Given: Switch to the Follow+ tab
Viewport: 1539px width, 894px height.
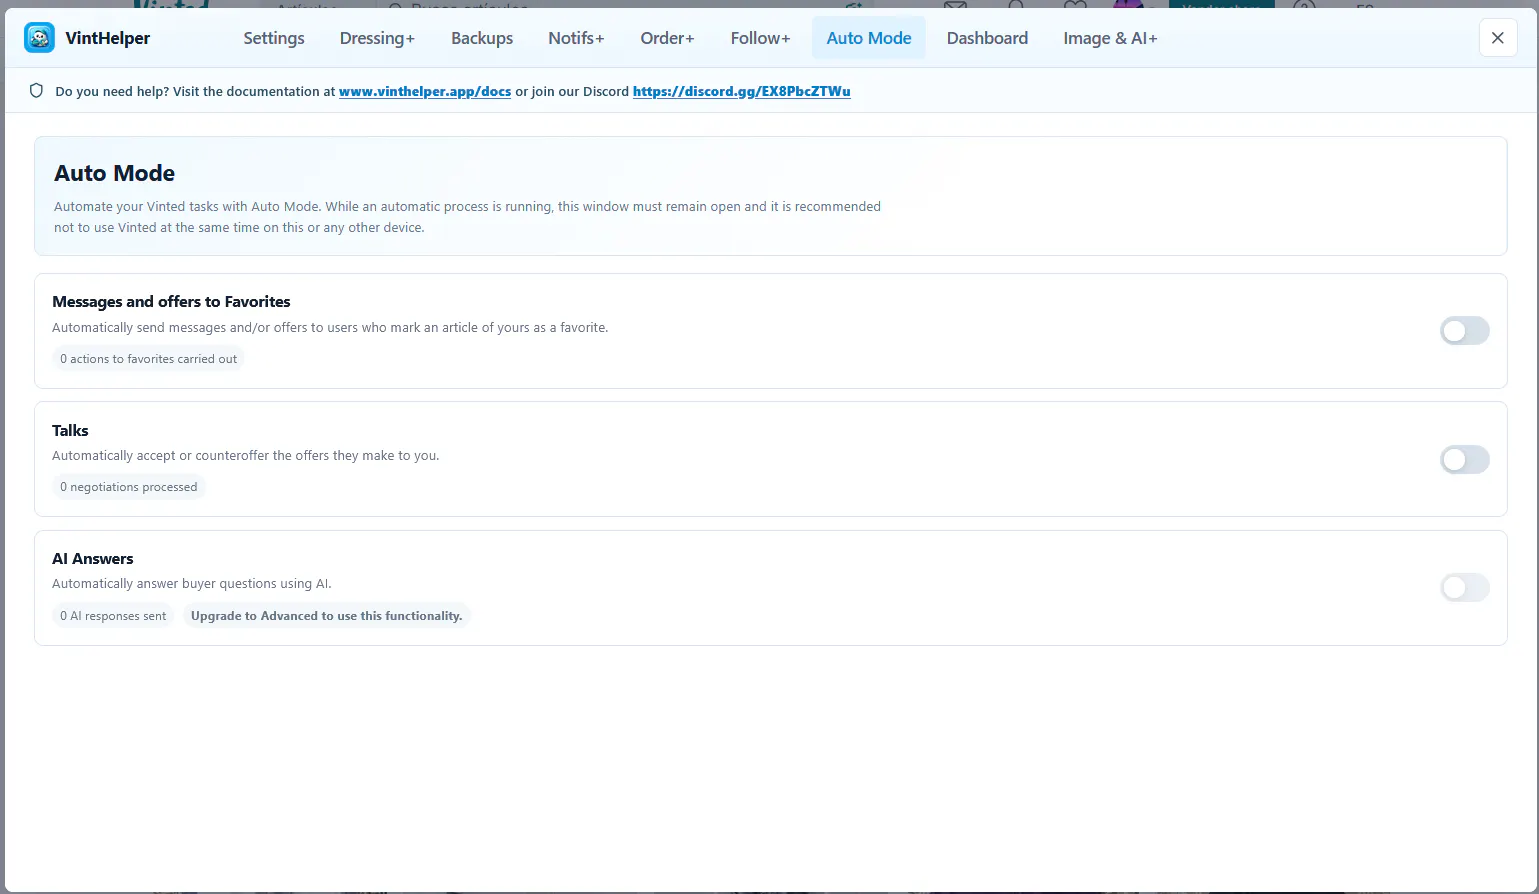Looking at the screenshot, I should (x=760, y=38).
